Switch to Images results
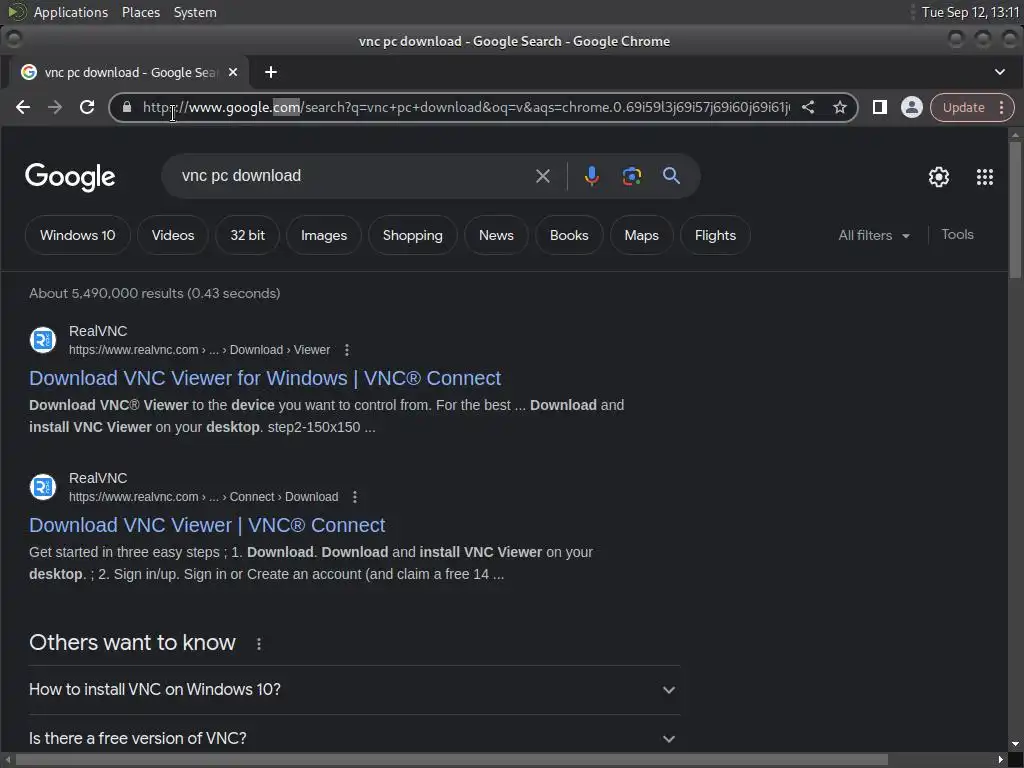The width and height of the screenshot is (1024, 768). coord(324,235)
